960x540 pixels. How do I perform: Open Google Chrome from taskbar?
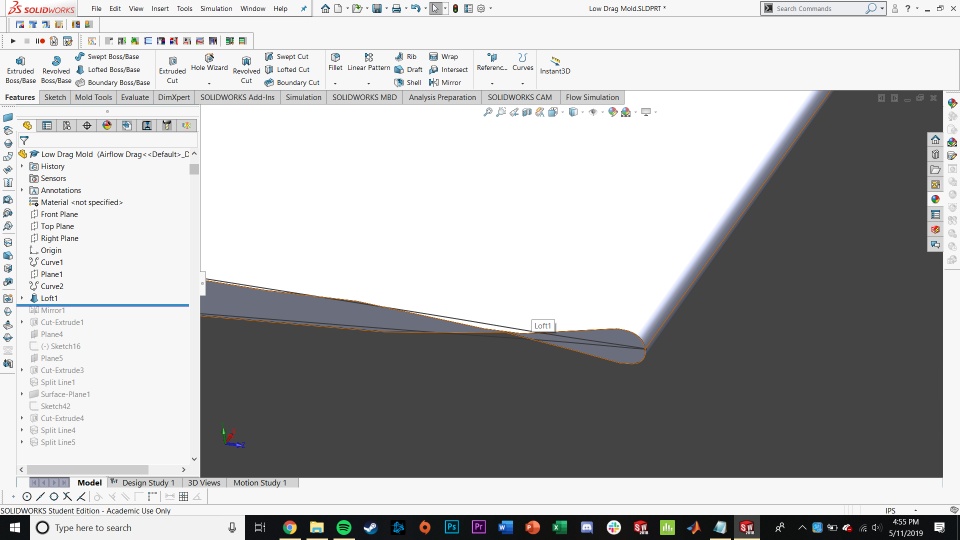click(x=290, y=527)
